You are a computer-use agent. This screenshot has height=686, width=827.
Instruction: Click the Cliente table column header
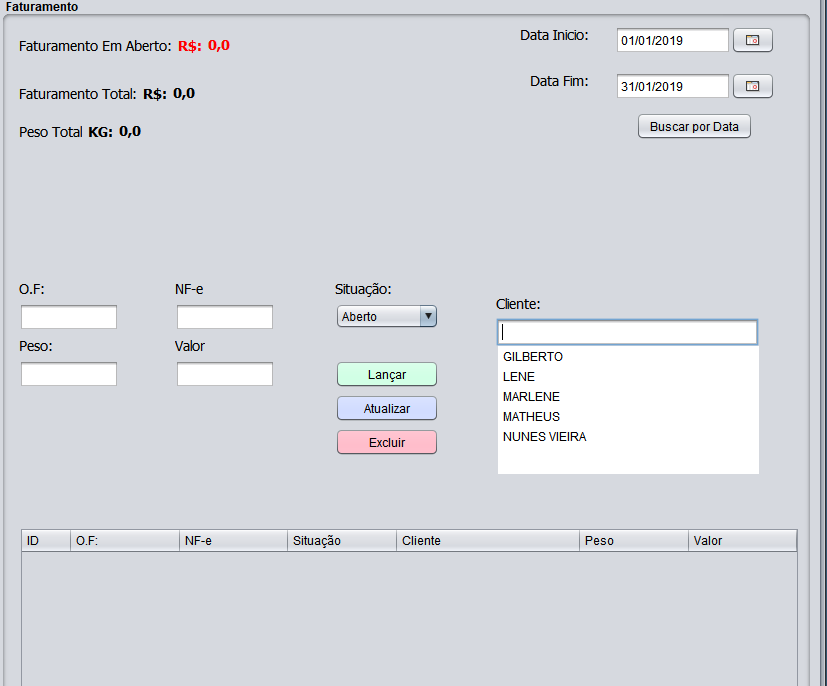488,541
